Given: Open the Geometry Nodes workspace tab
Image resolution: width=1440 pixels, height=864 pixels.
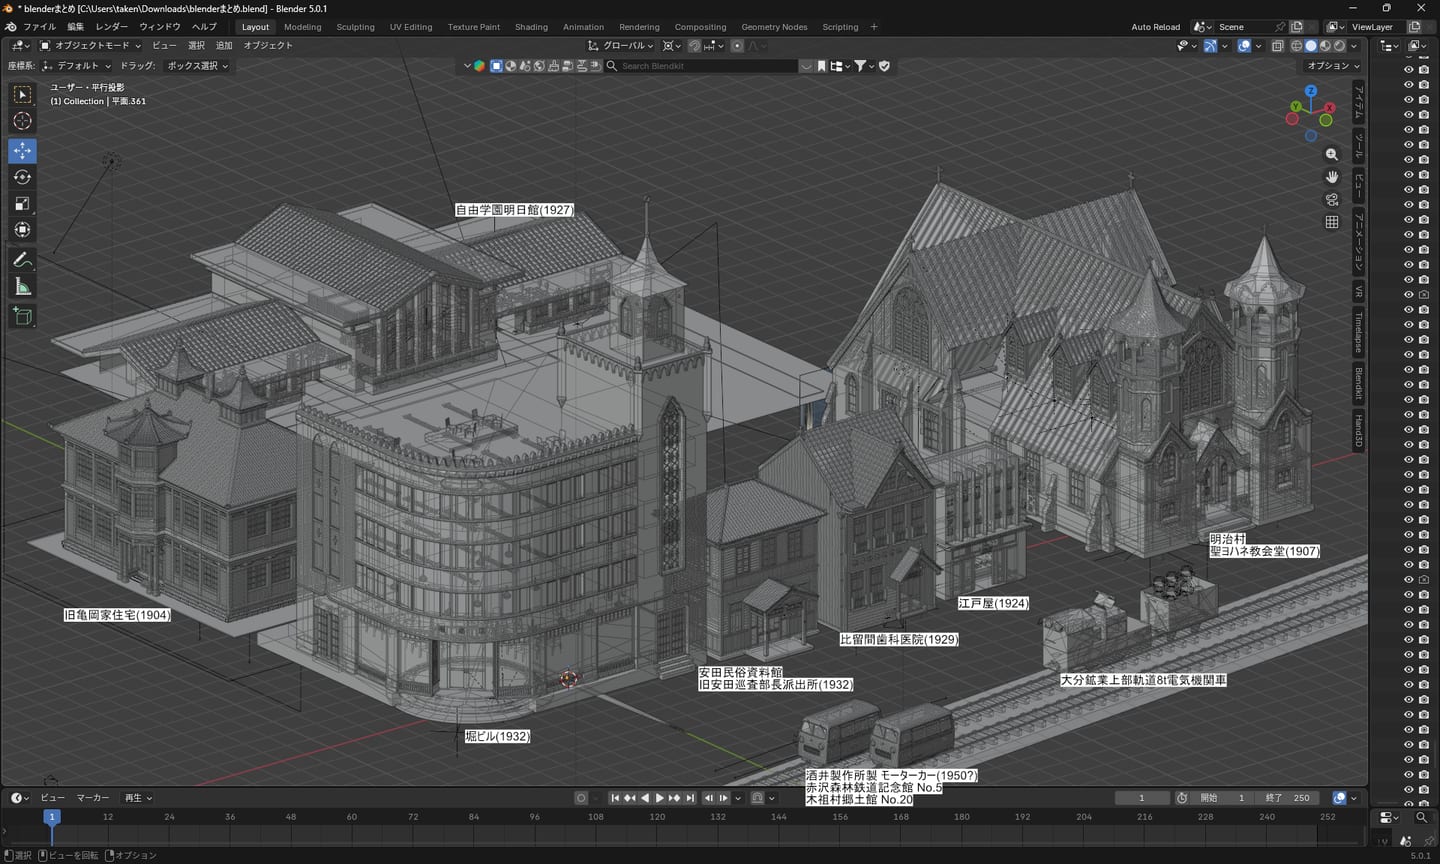Looking at the screenshot, I should (x=774, y=27).
